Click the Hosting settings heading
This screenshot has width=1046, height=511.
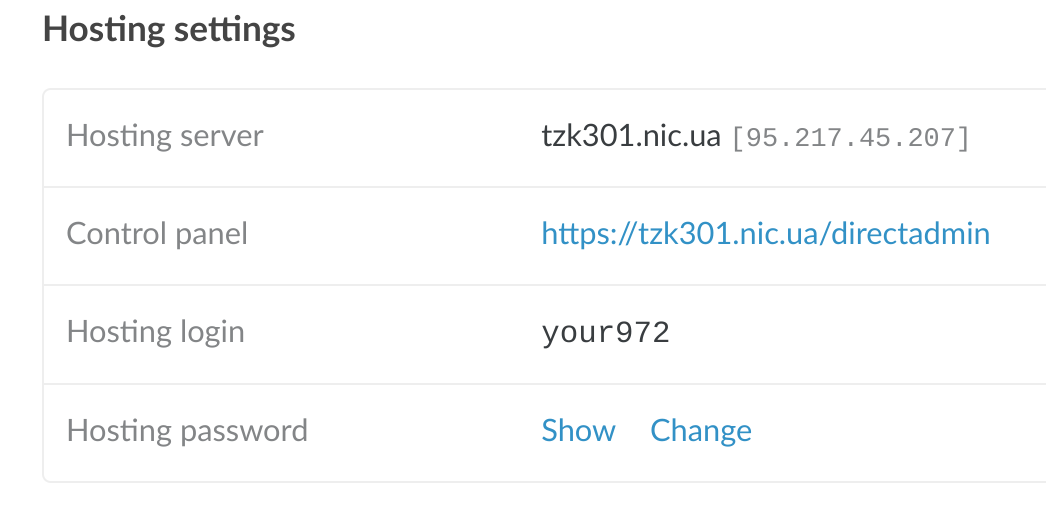[169, 30]
